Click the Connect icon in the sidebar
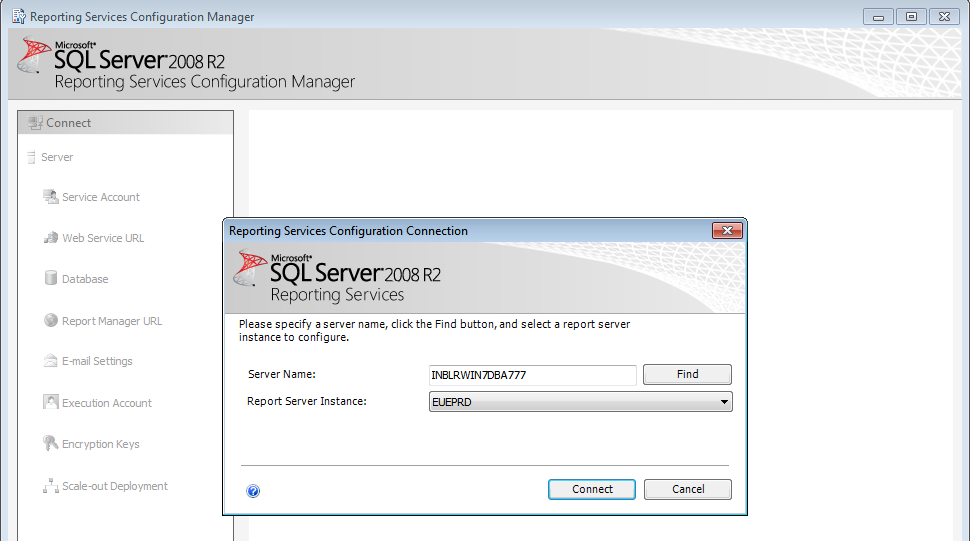The image size is (970, 541). [x=35, y=122]
